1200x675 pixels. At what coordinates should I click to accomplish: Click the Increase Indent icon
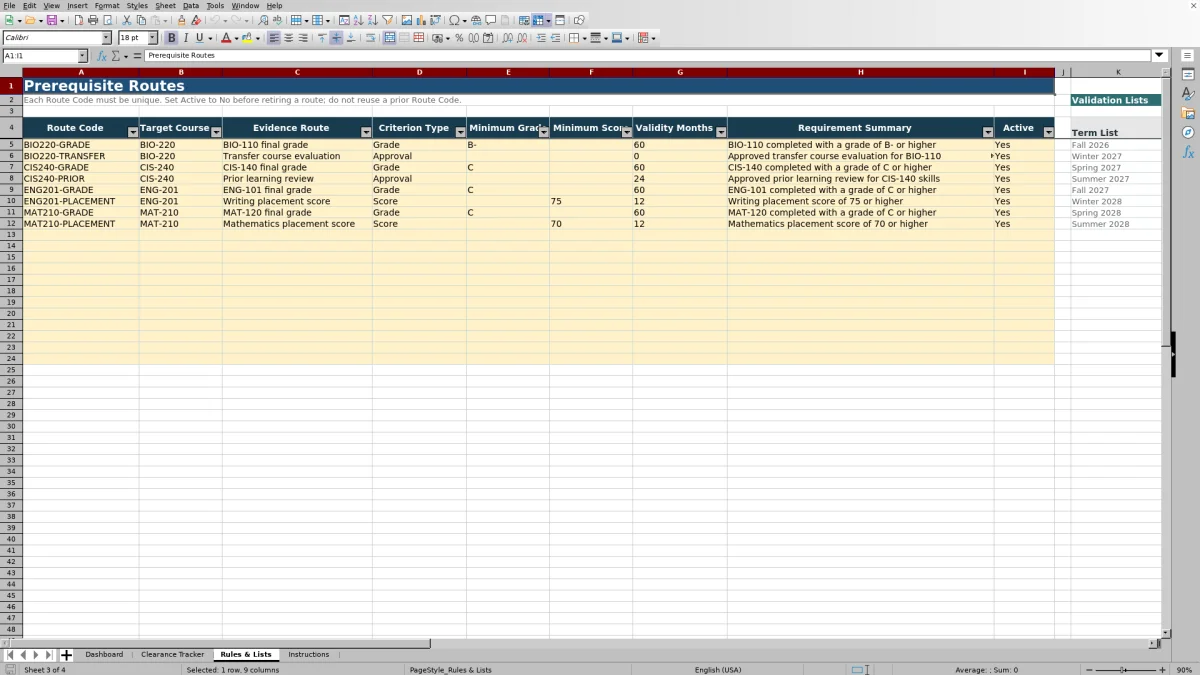click(x=541, y=38)
